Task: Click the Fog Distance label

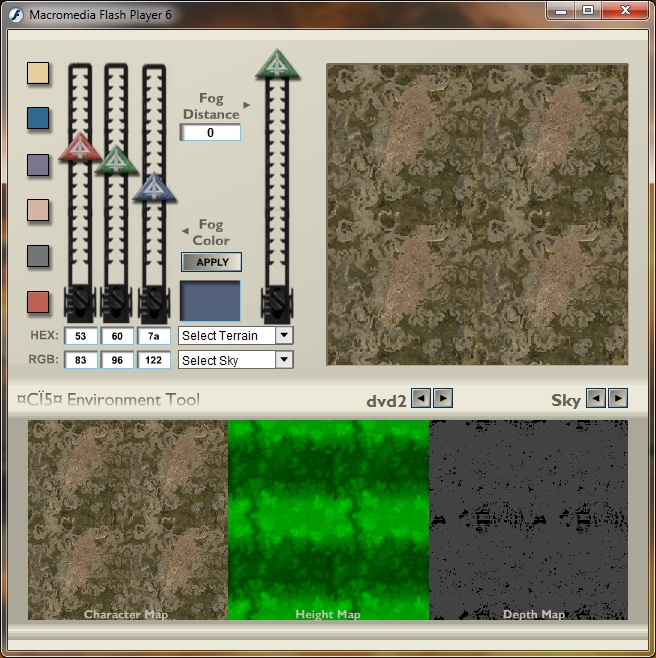Action: pos(211,106)
